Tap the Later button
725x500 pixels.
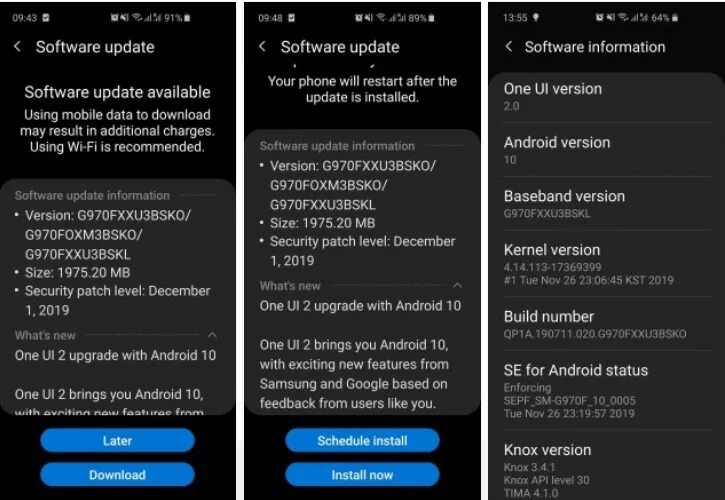(x=117, y=440)
